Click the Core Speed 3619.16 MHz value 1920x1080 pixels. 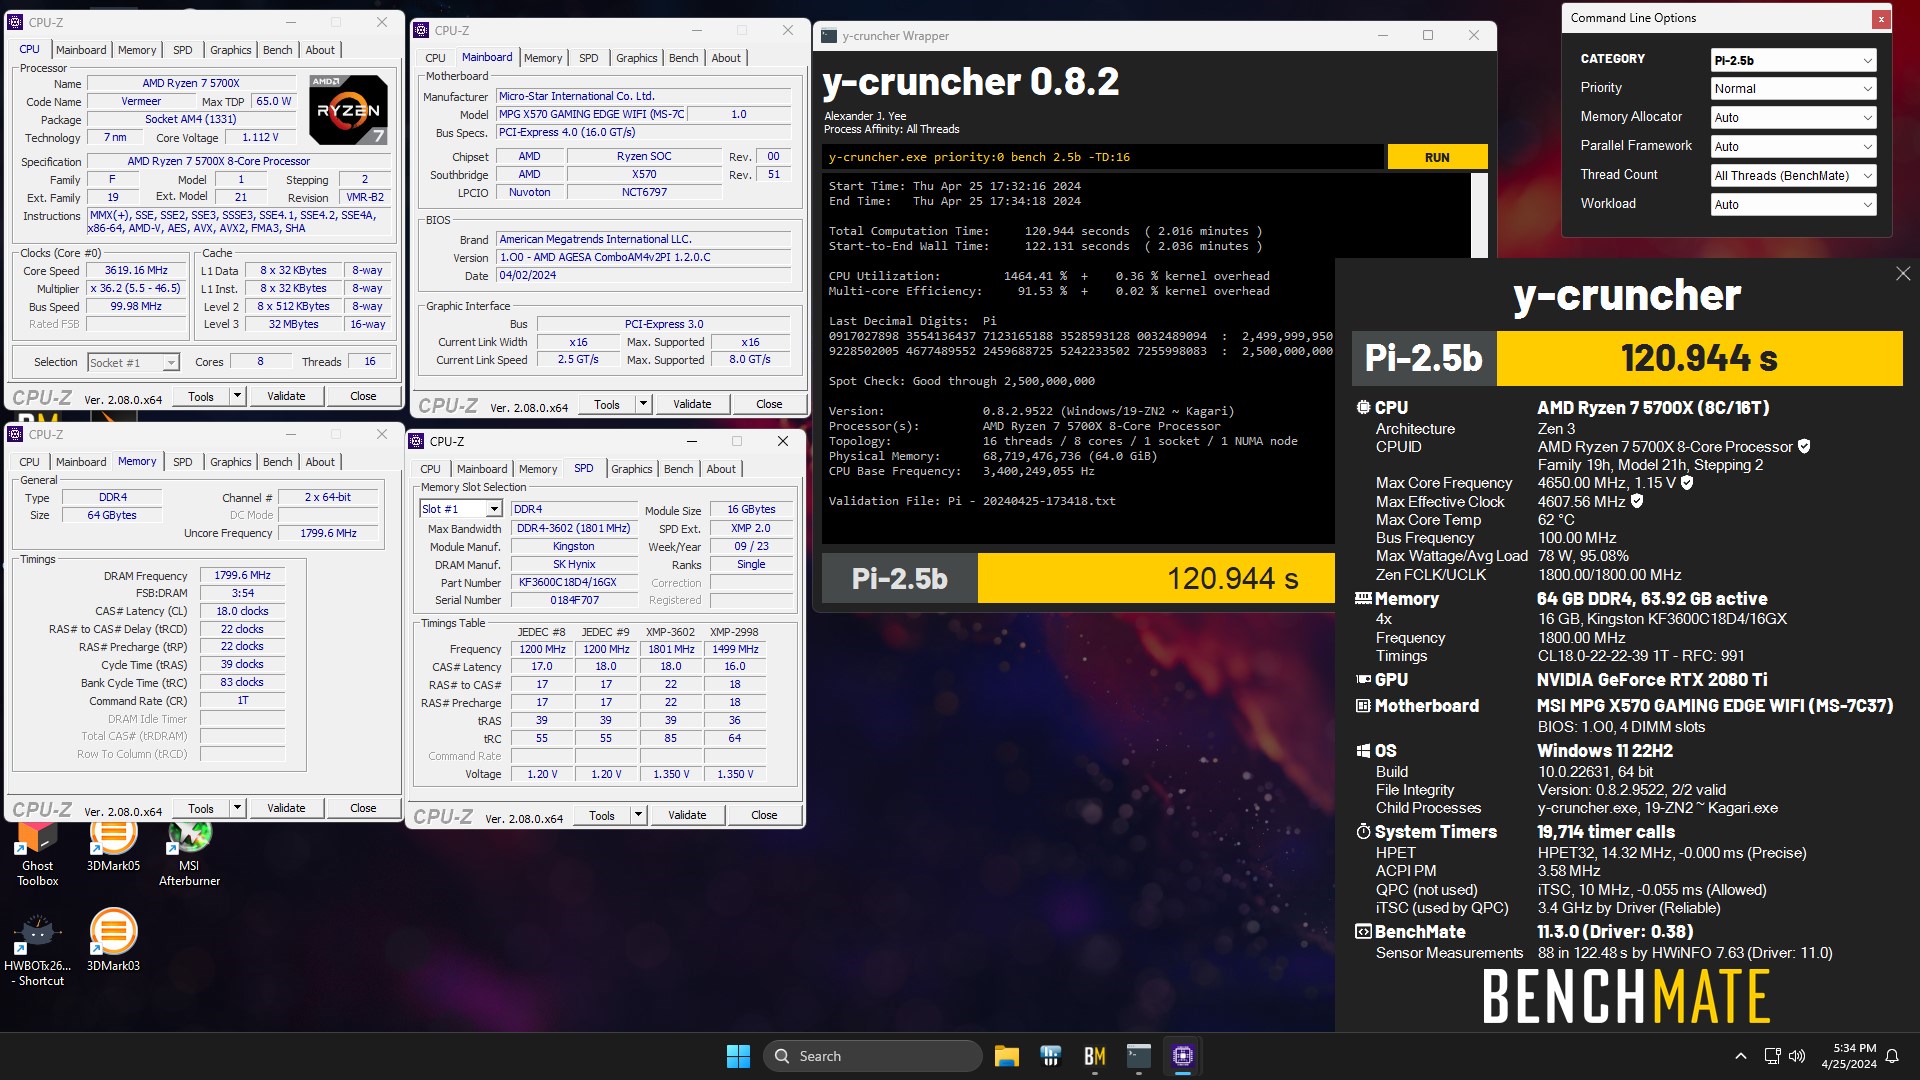pos(136,270)
